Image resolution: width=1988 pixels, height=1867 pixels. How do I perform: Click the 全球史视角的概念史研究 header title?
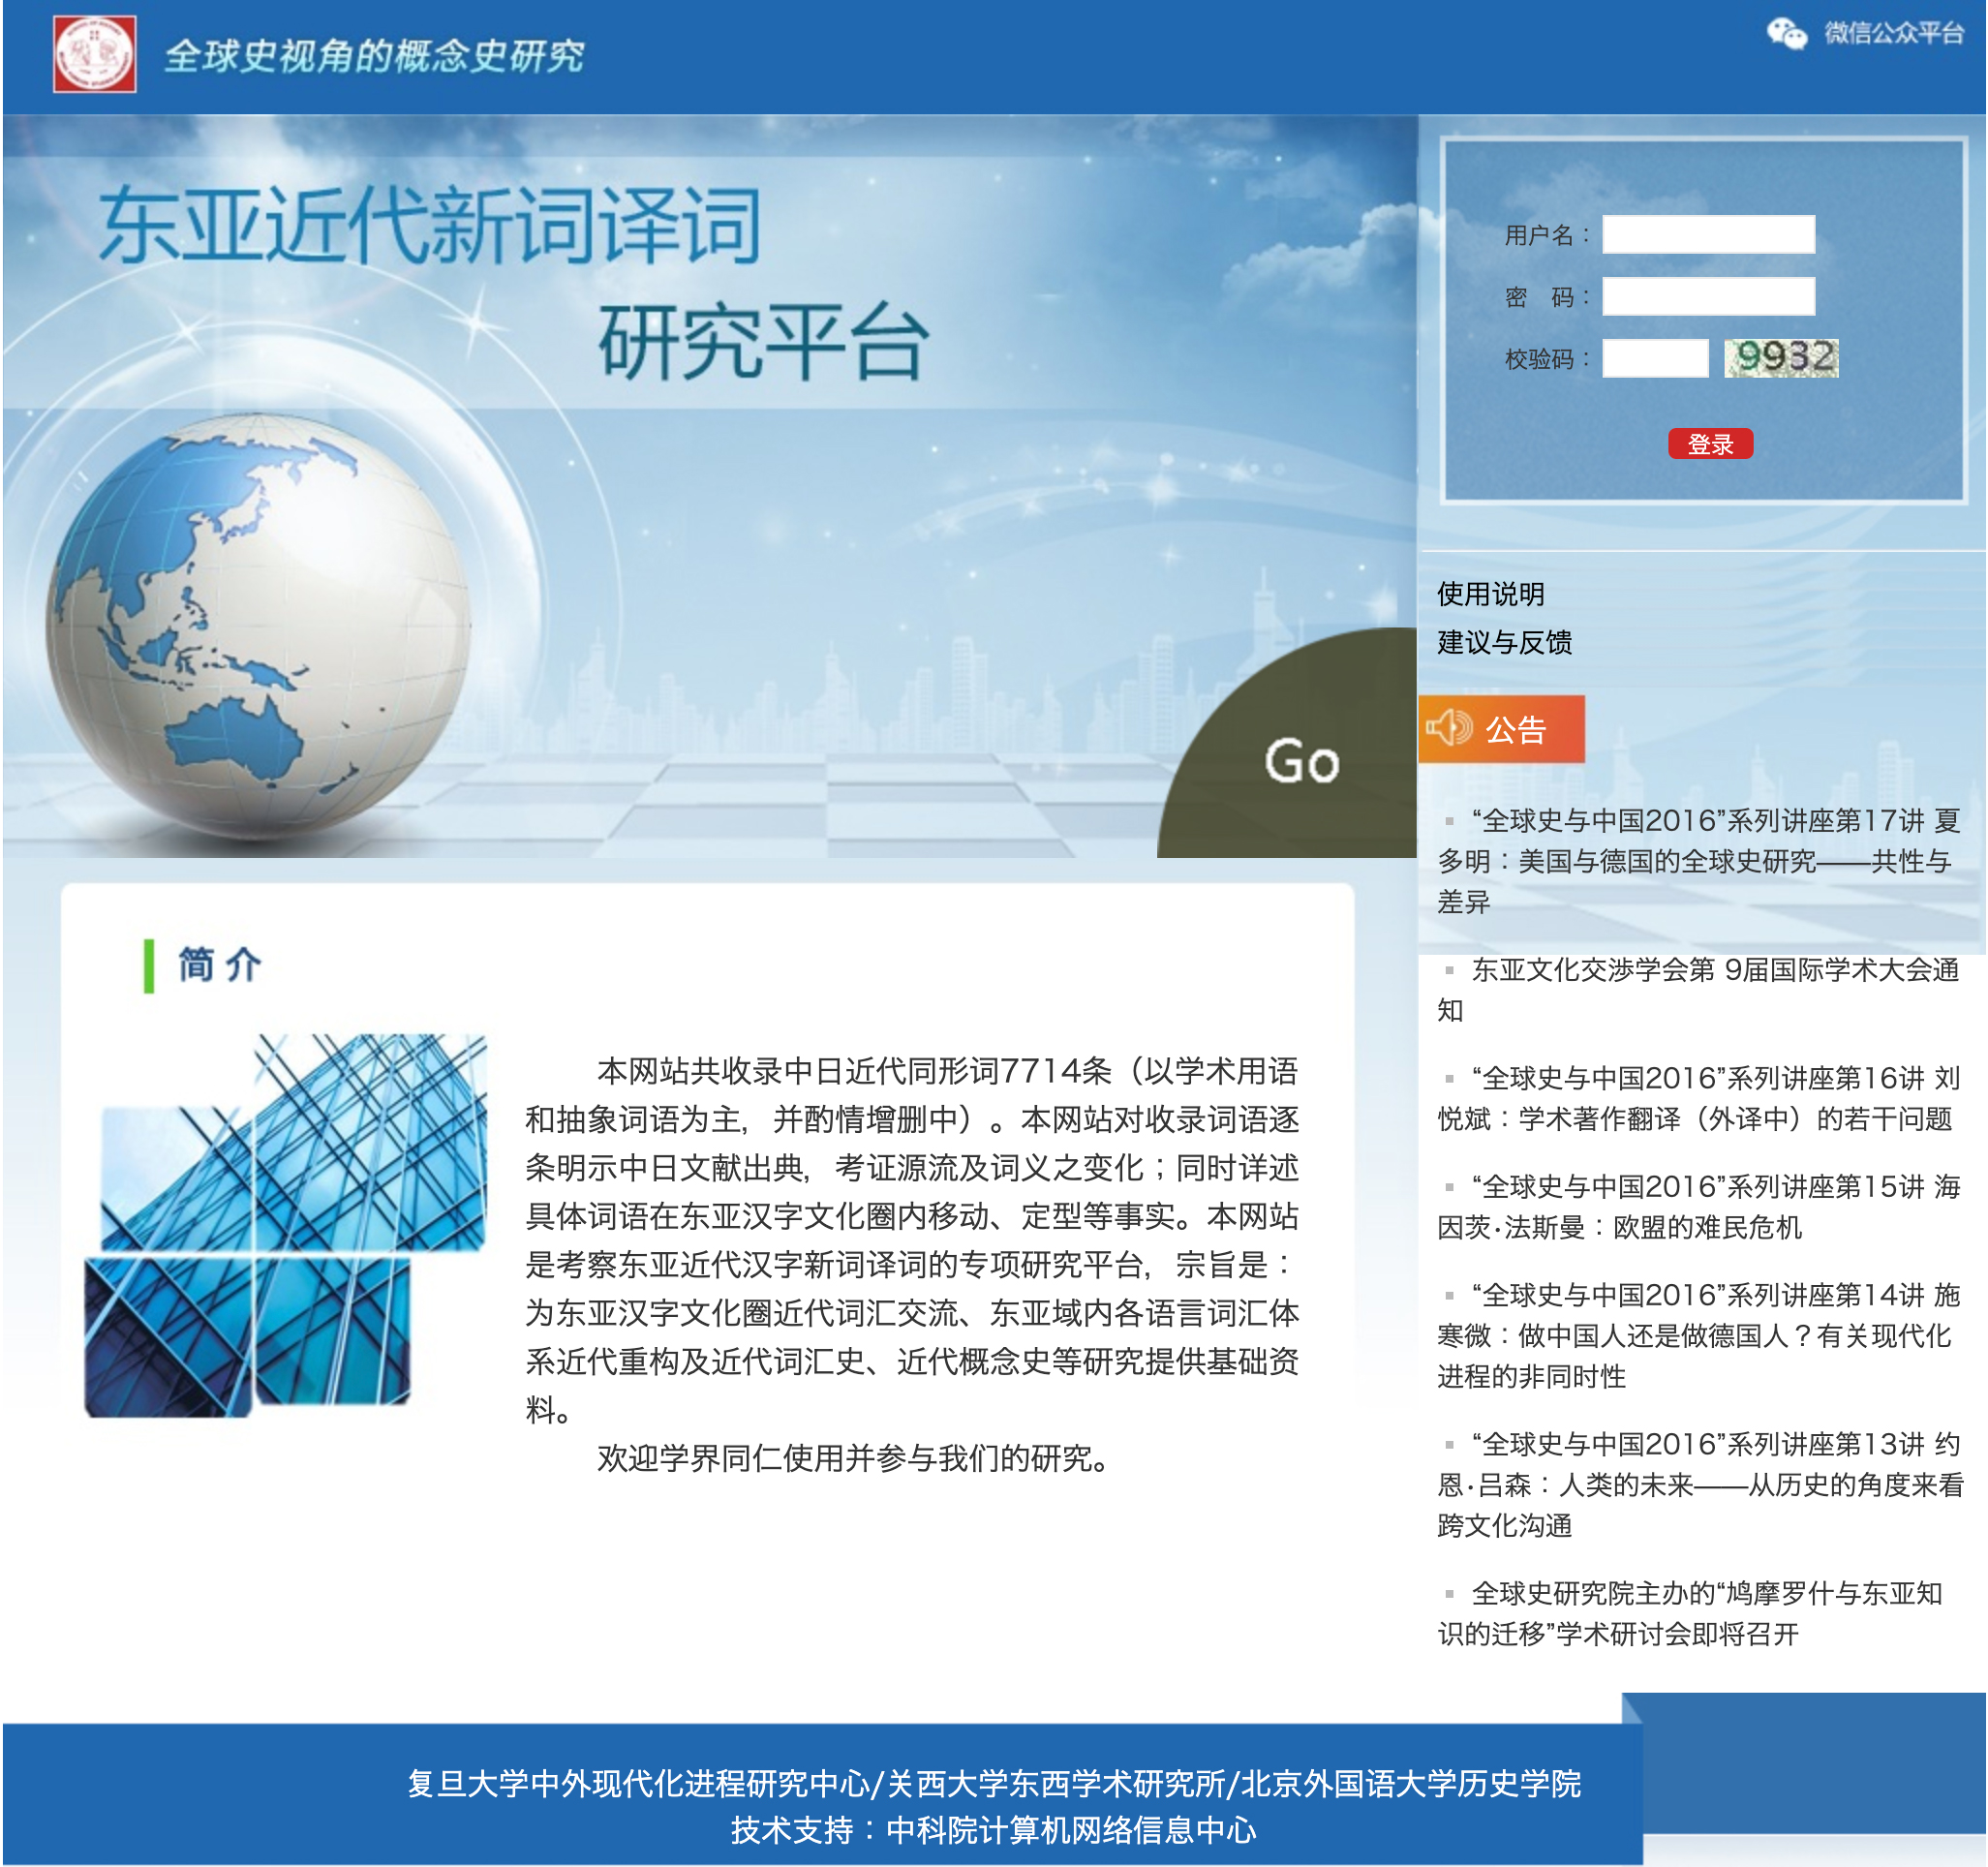pyautogui.click(x=374, y=56)
